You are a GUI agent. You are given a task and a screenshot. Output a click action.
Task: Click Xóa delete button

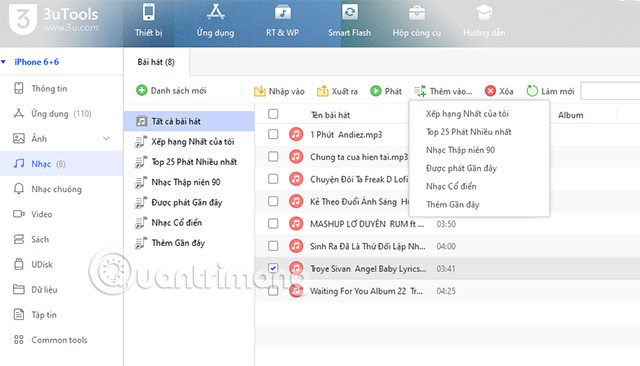coord(499,91)
